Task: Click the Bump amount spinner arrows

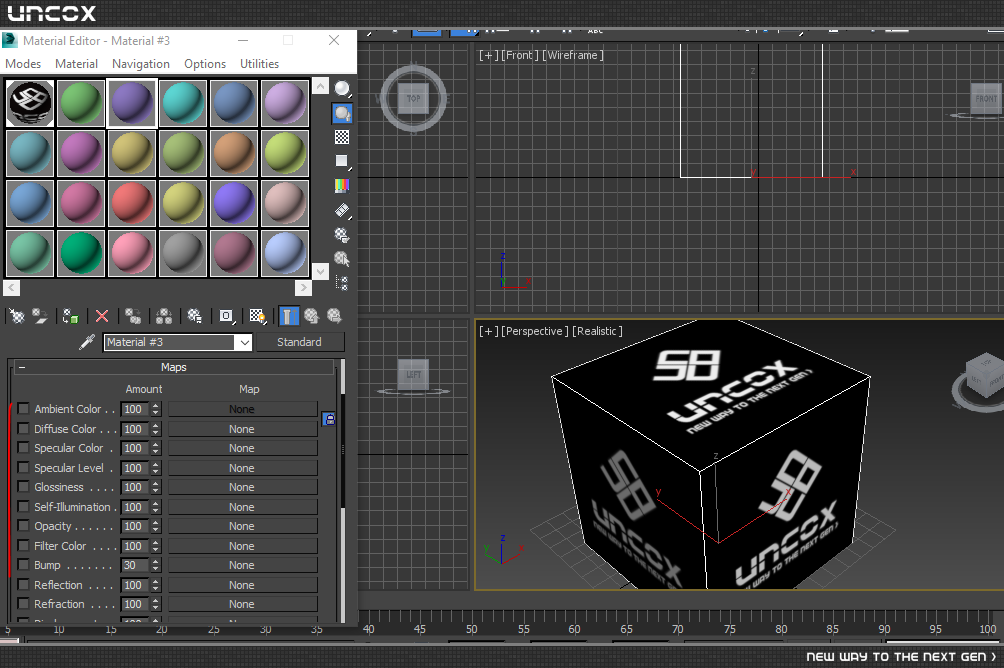Action: [x=156, y=565]
